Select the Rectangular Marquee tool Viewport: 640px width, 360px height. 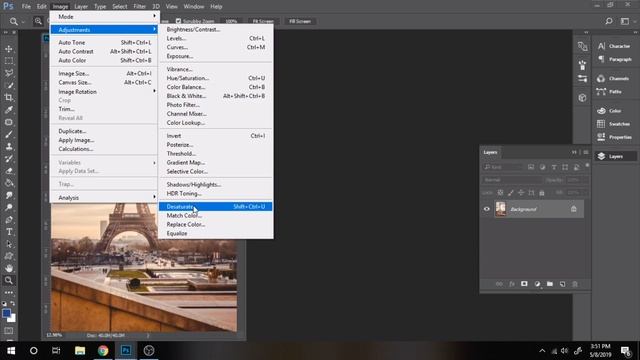point(9,61)
